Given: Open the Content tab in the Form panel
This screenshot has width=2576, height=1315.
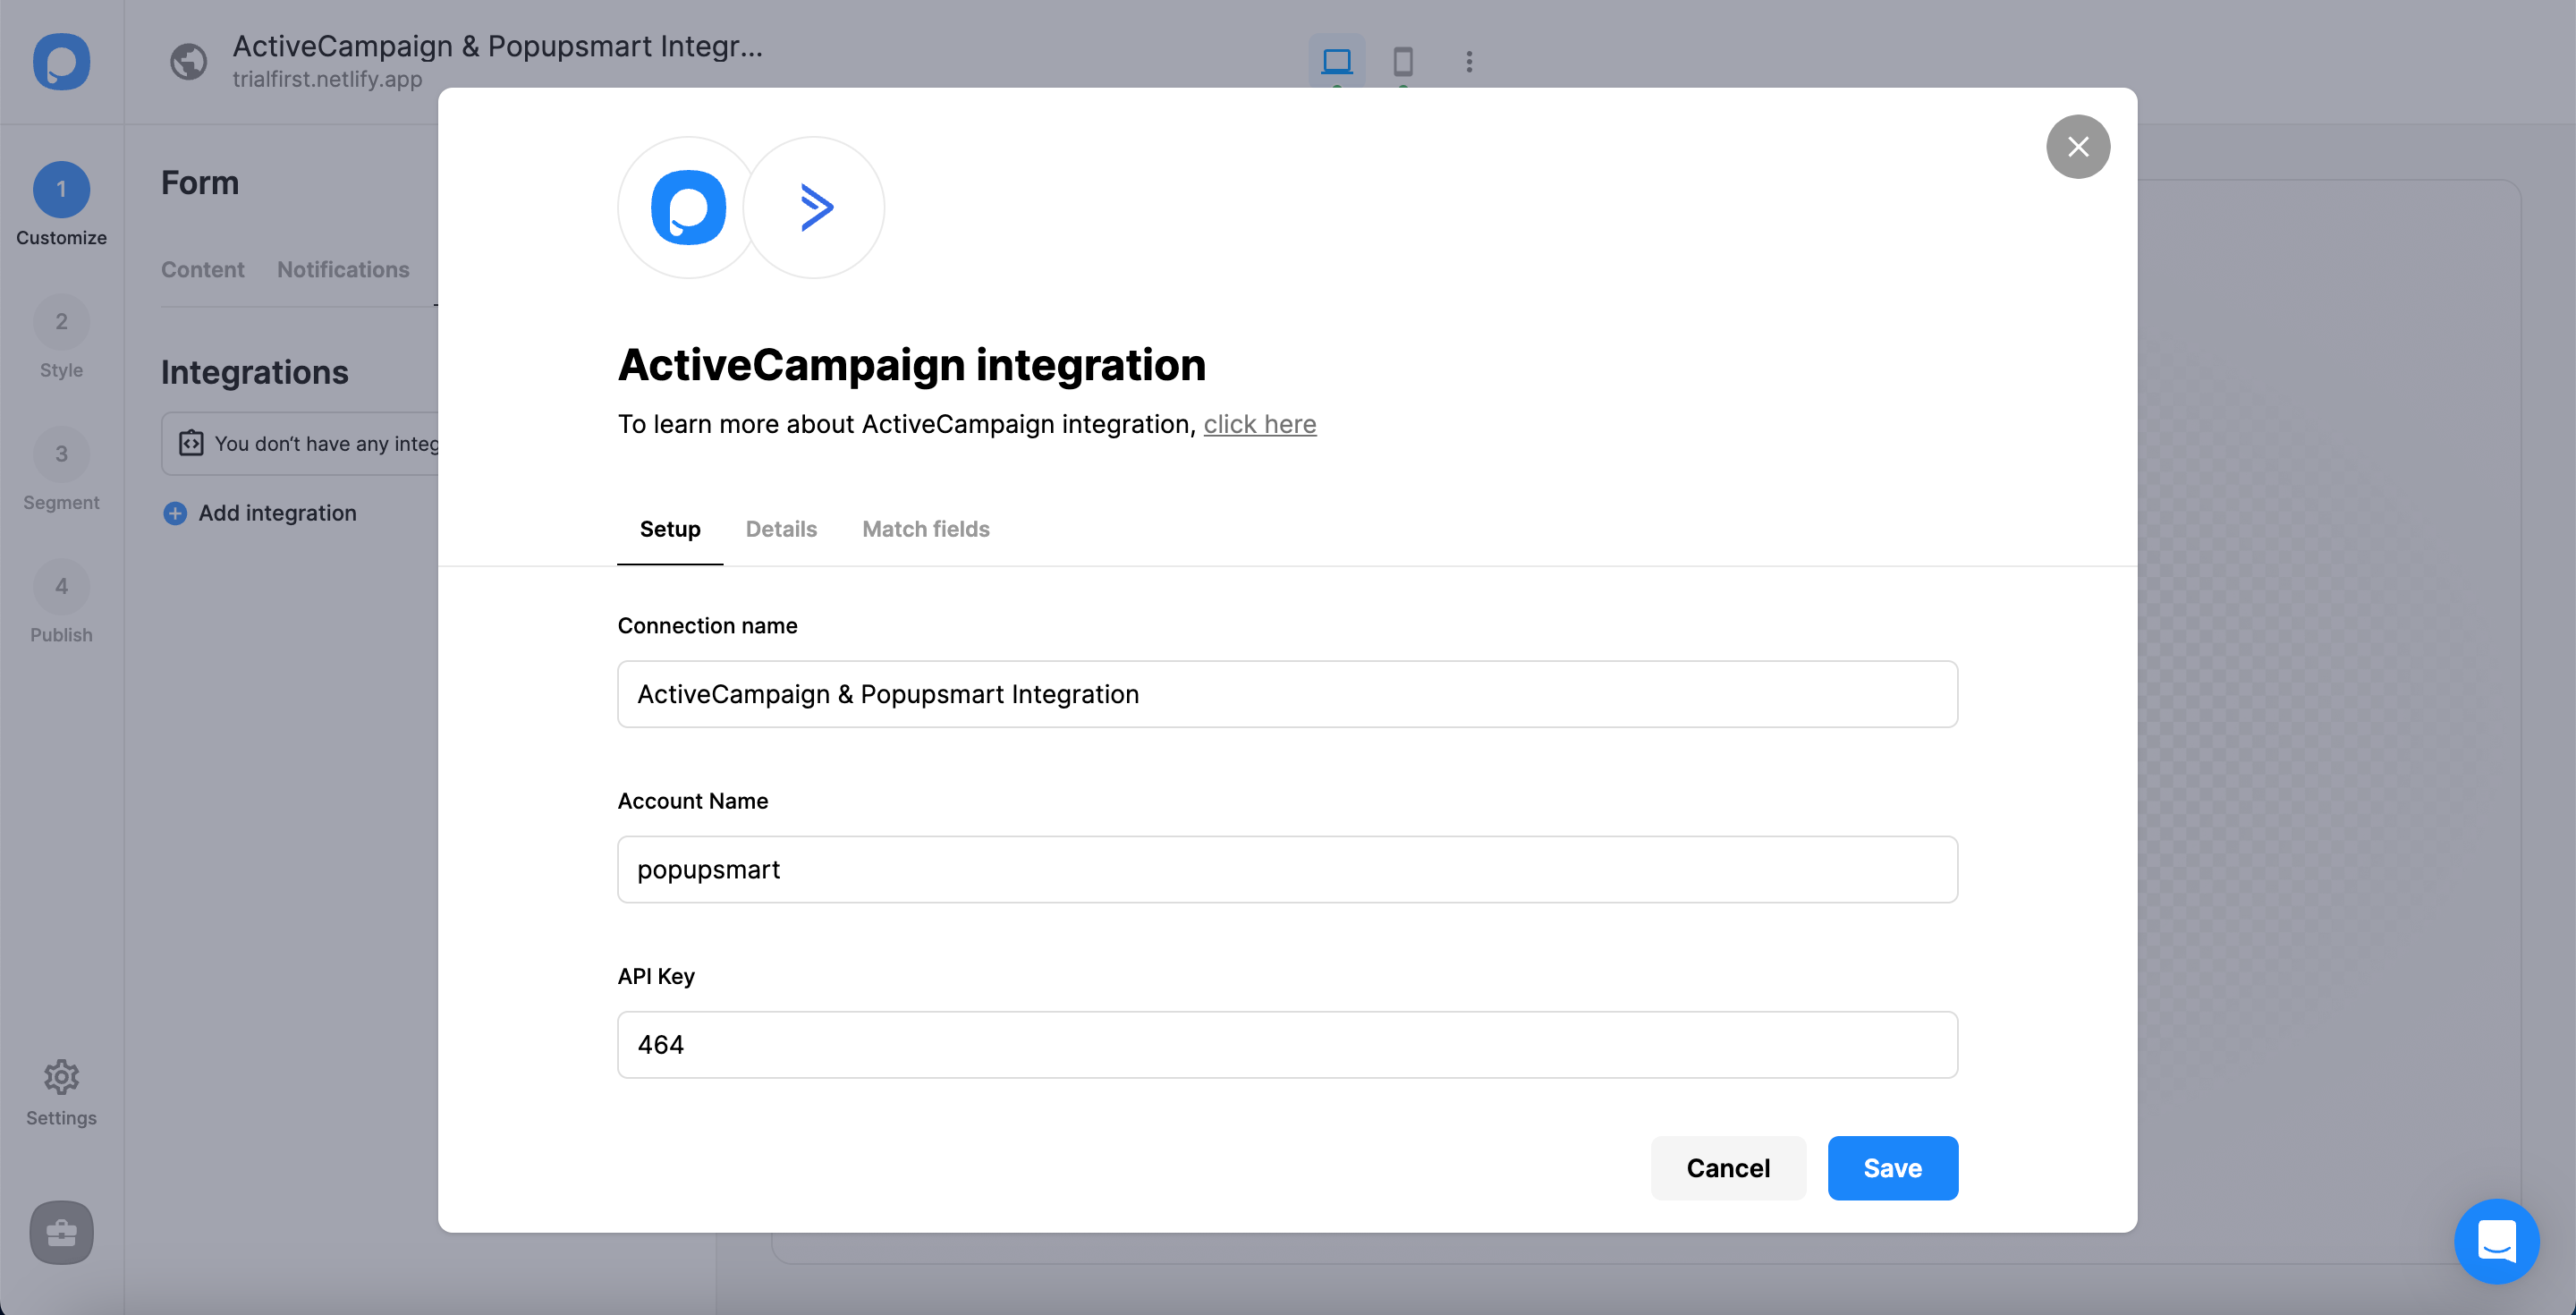Looking at the screenshot, I should click(202, 270).
